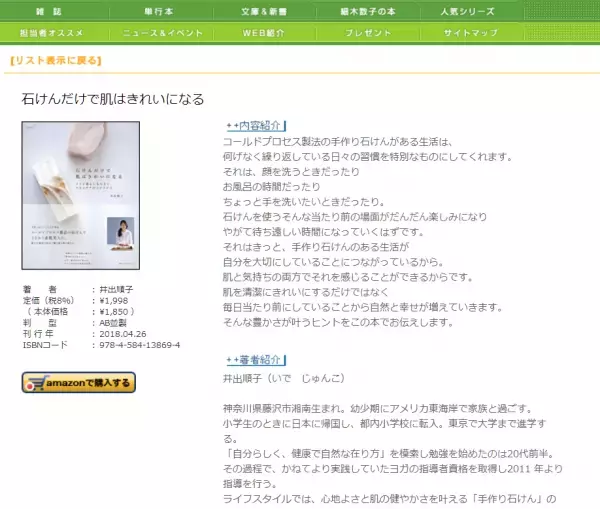Open the 人気シリーズ navigation tab
600x509 pixels.
[x=468, y=11]
